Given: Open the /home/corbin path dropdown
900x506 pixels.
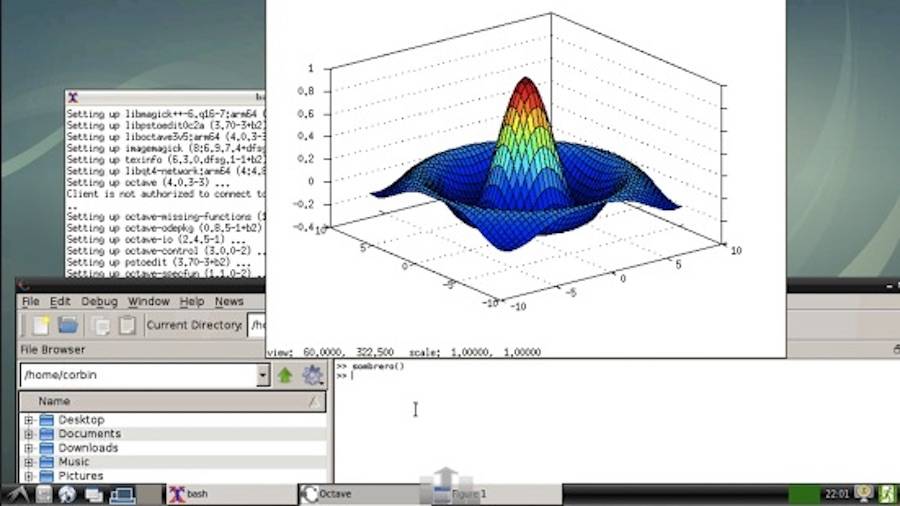Looking at the screenshot, I should click(263, 376).
